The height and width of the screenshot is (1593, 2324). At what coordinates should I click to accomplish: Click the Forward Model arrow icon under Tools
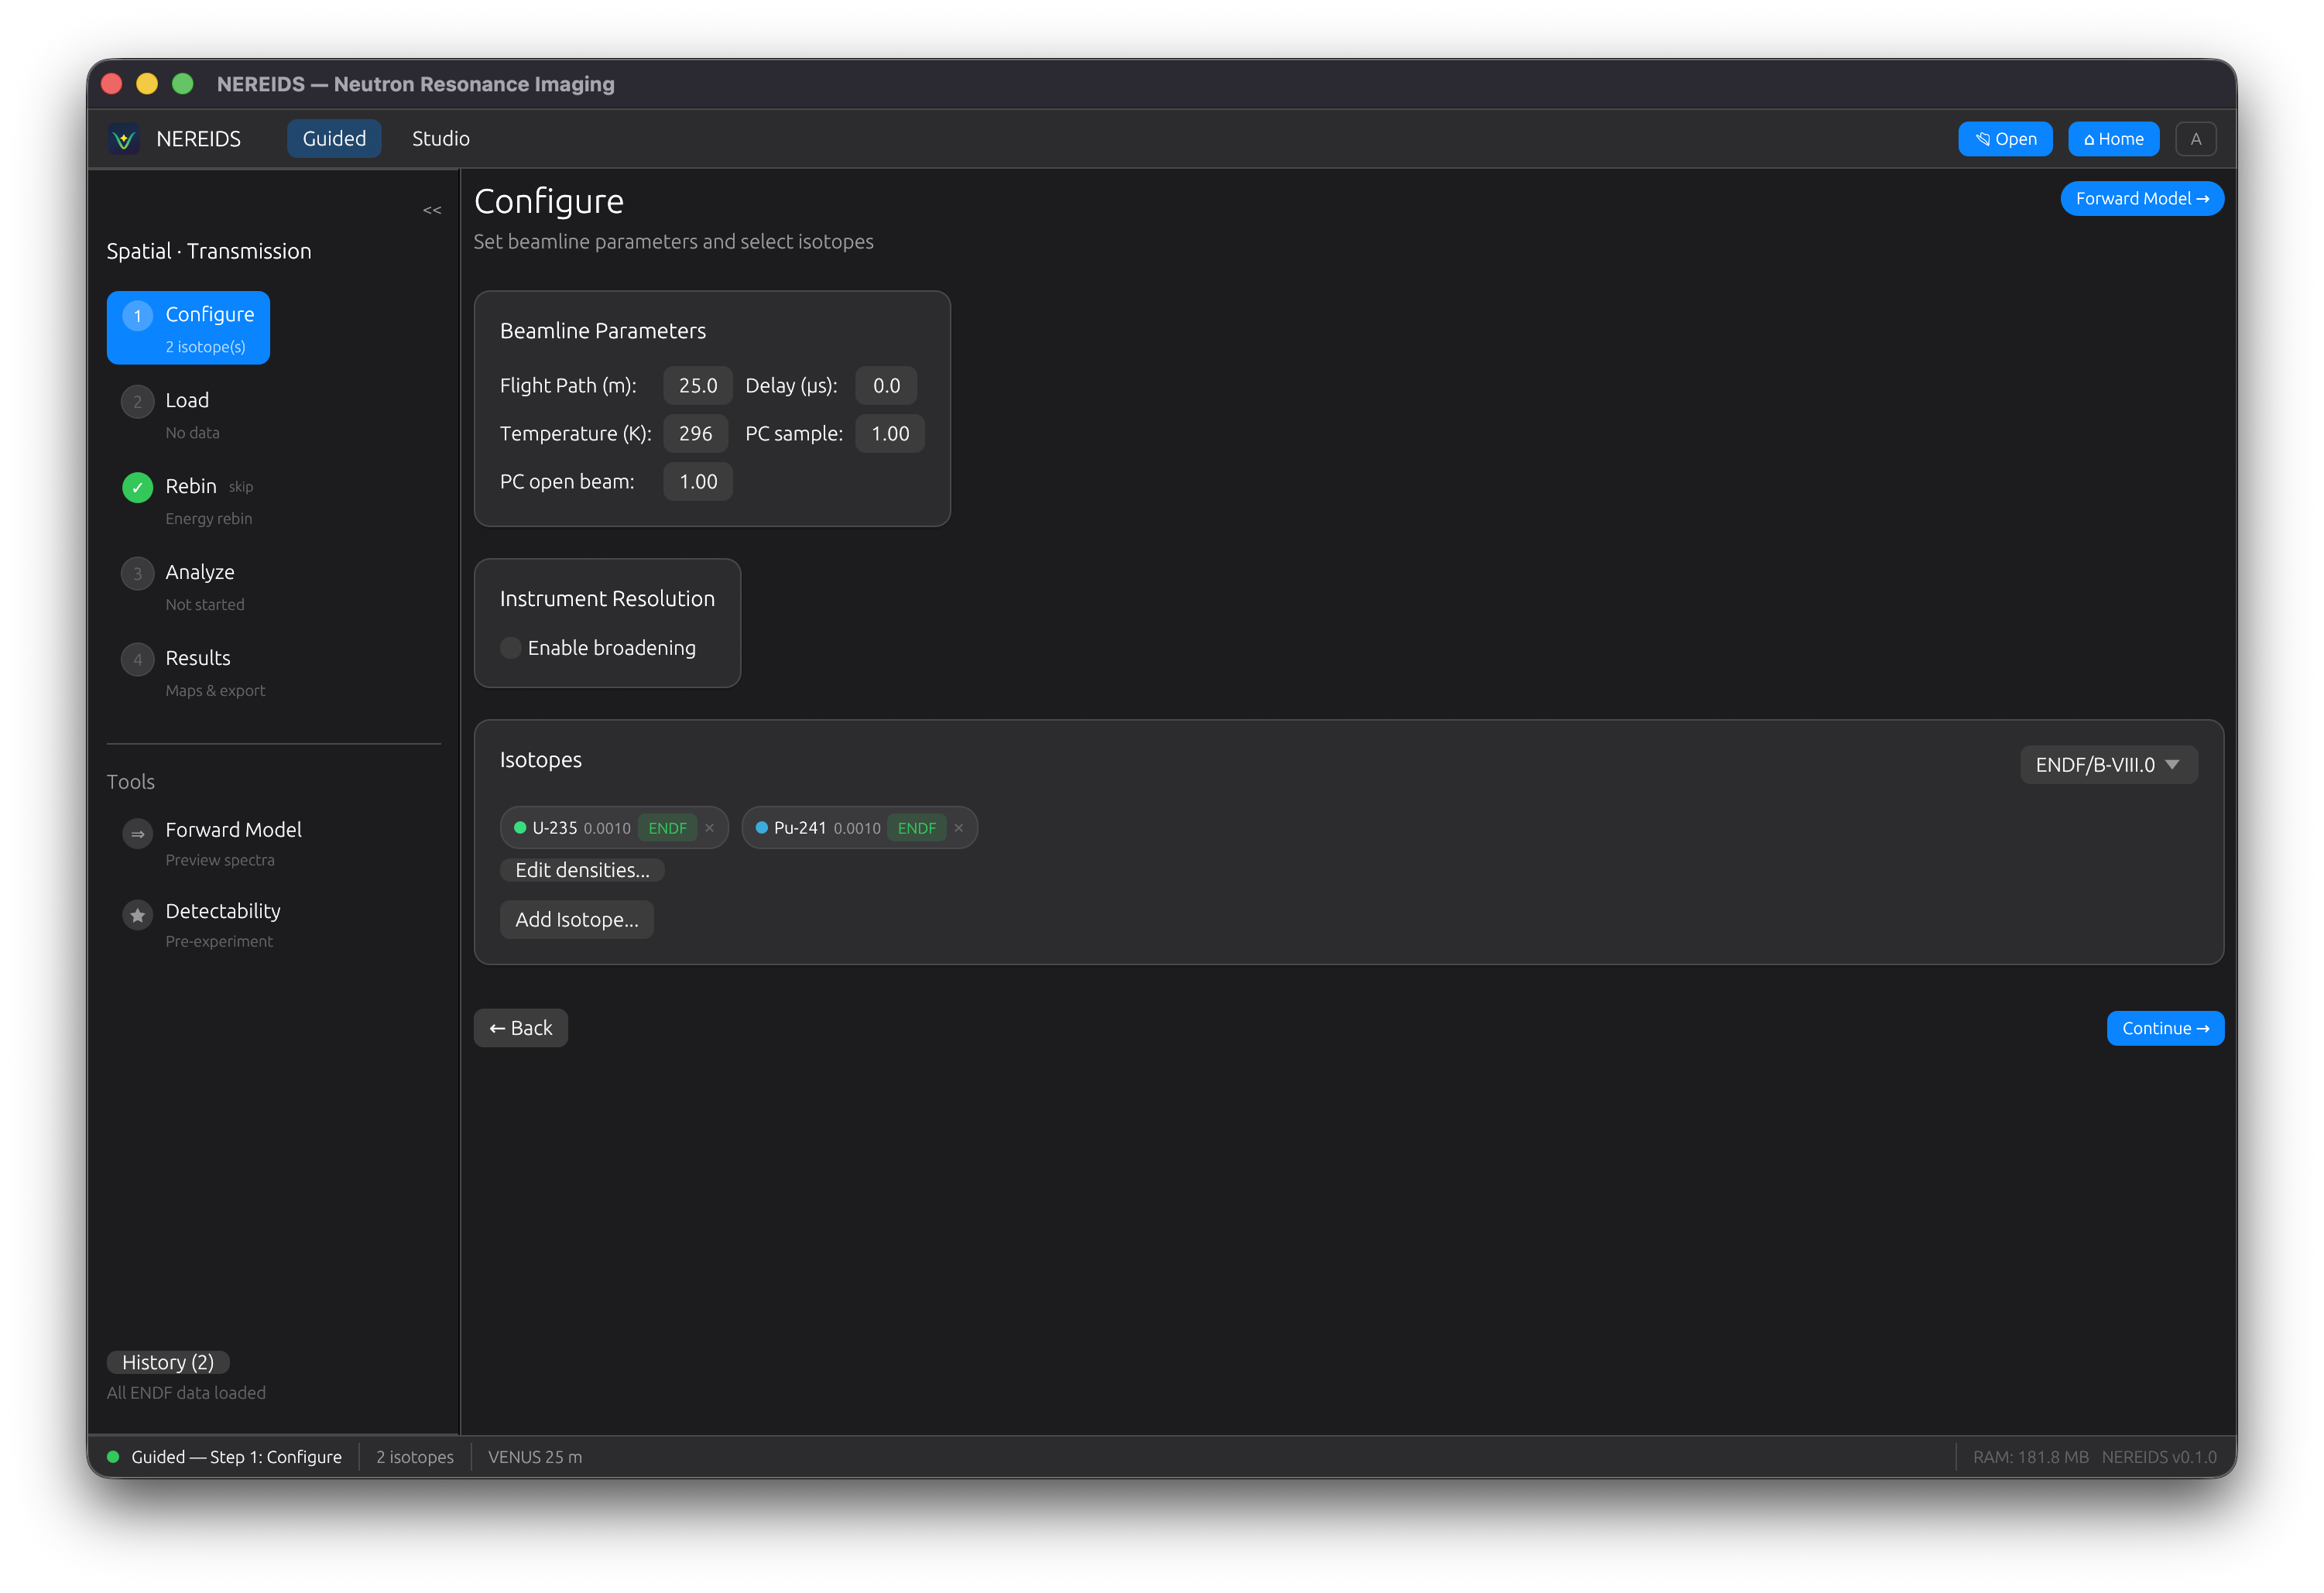click(137, 833)
